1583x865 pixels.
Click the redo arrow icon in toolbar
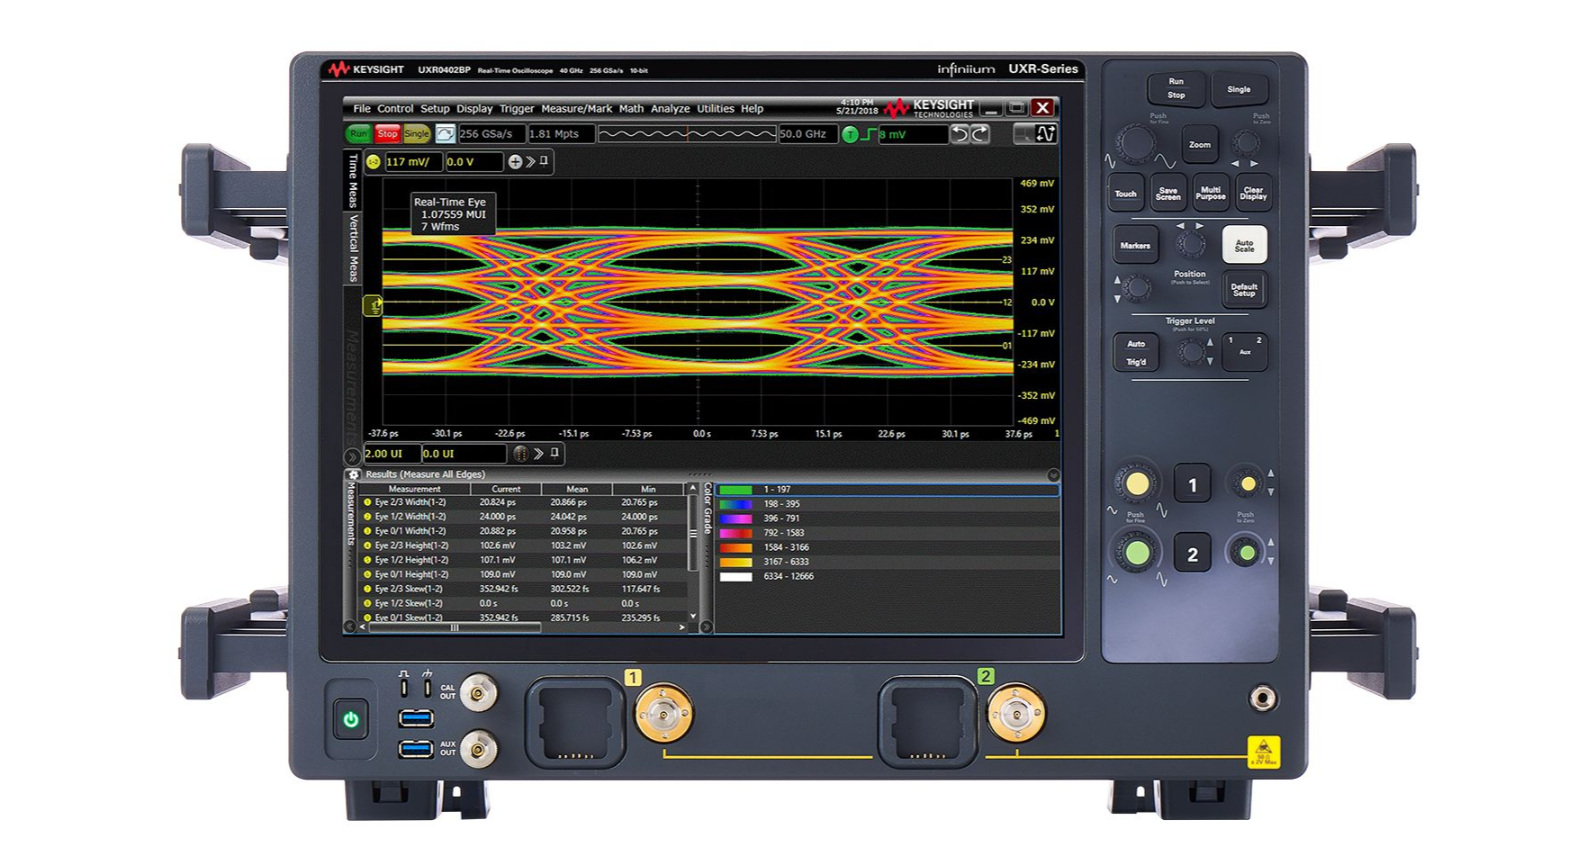tap(980, 134)
